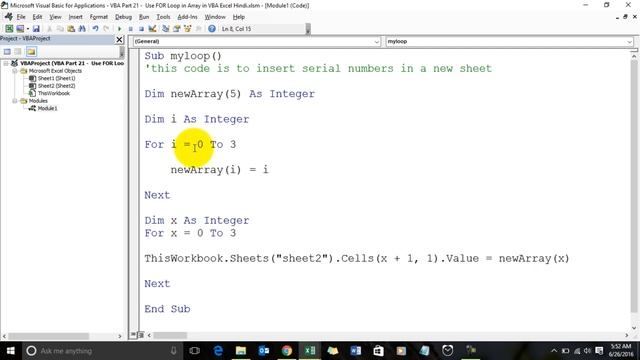Open Microsoft Edge from the taskbar
The image size is (640, 360).
coord(218,351)
